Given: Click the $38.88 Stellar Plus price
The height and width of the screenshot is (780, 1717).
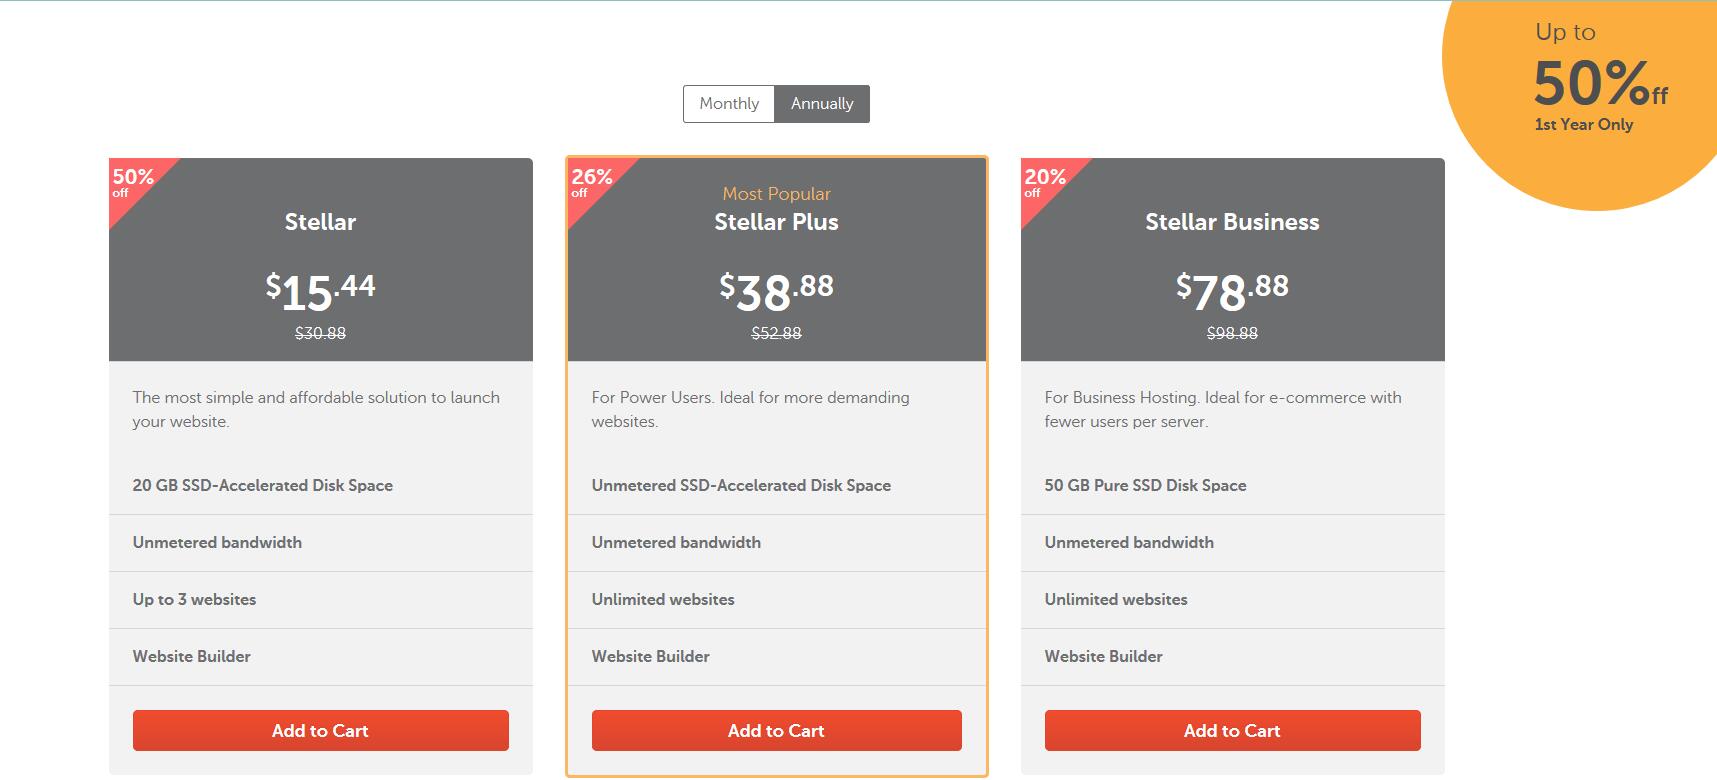Looking at the screenshot, I should [776, 291].
